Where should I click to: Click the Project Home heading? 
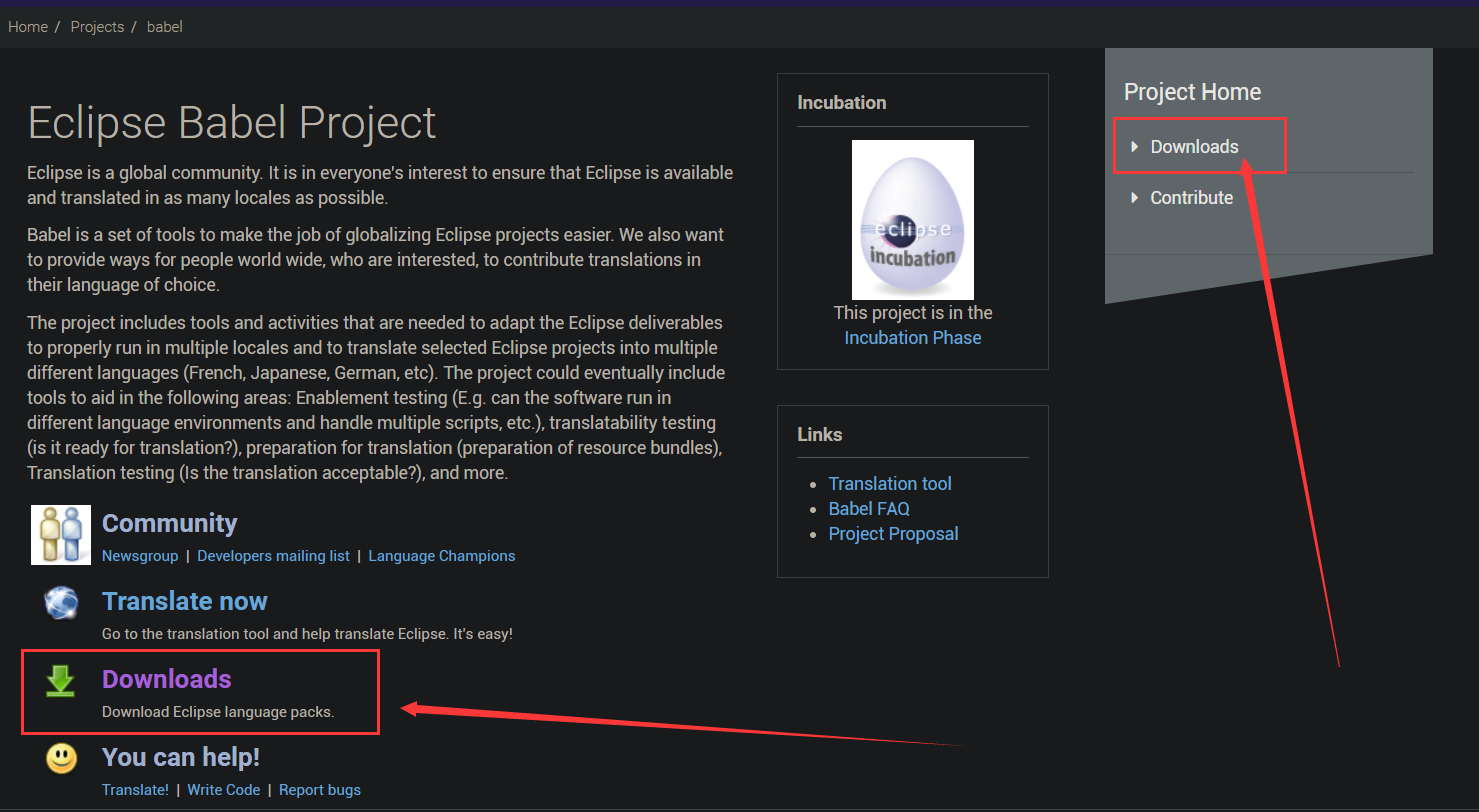tap(1192, 92)
